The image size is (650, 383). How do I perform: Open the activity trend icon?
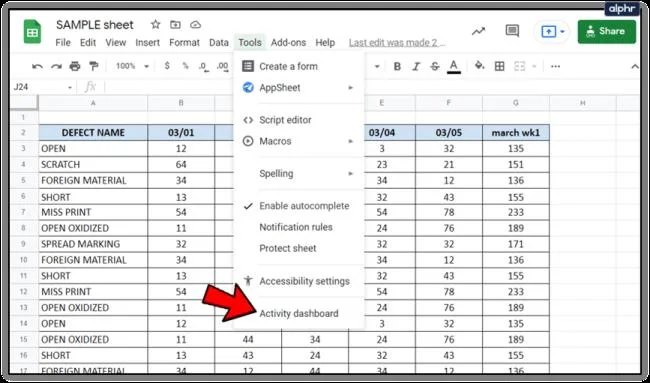tap(478, 32)
